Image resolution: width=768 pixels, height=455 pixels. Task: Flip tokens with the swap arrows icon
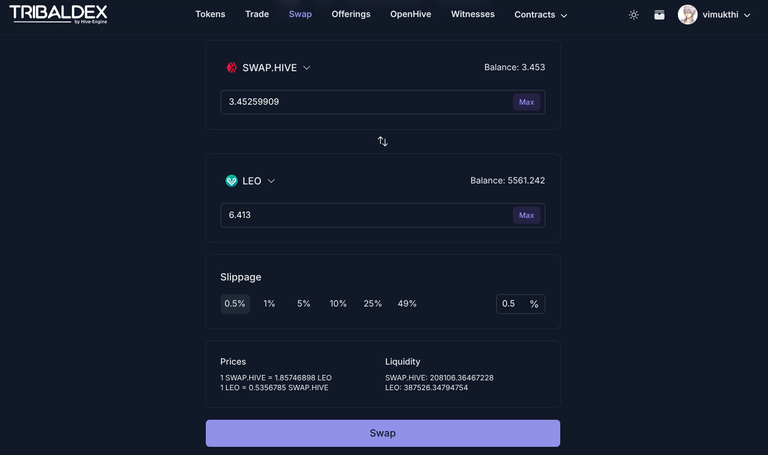point(383,142)
